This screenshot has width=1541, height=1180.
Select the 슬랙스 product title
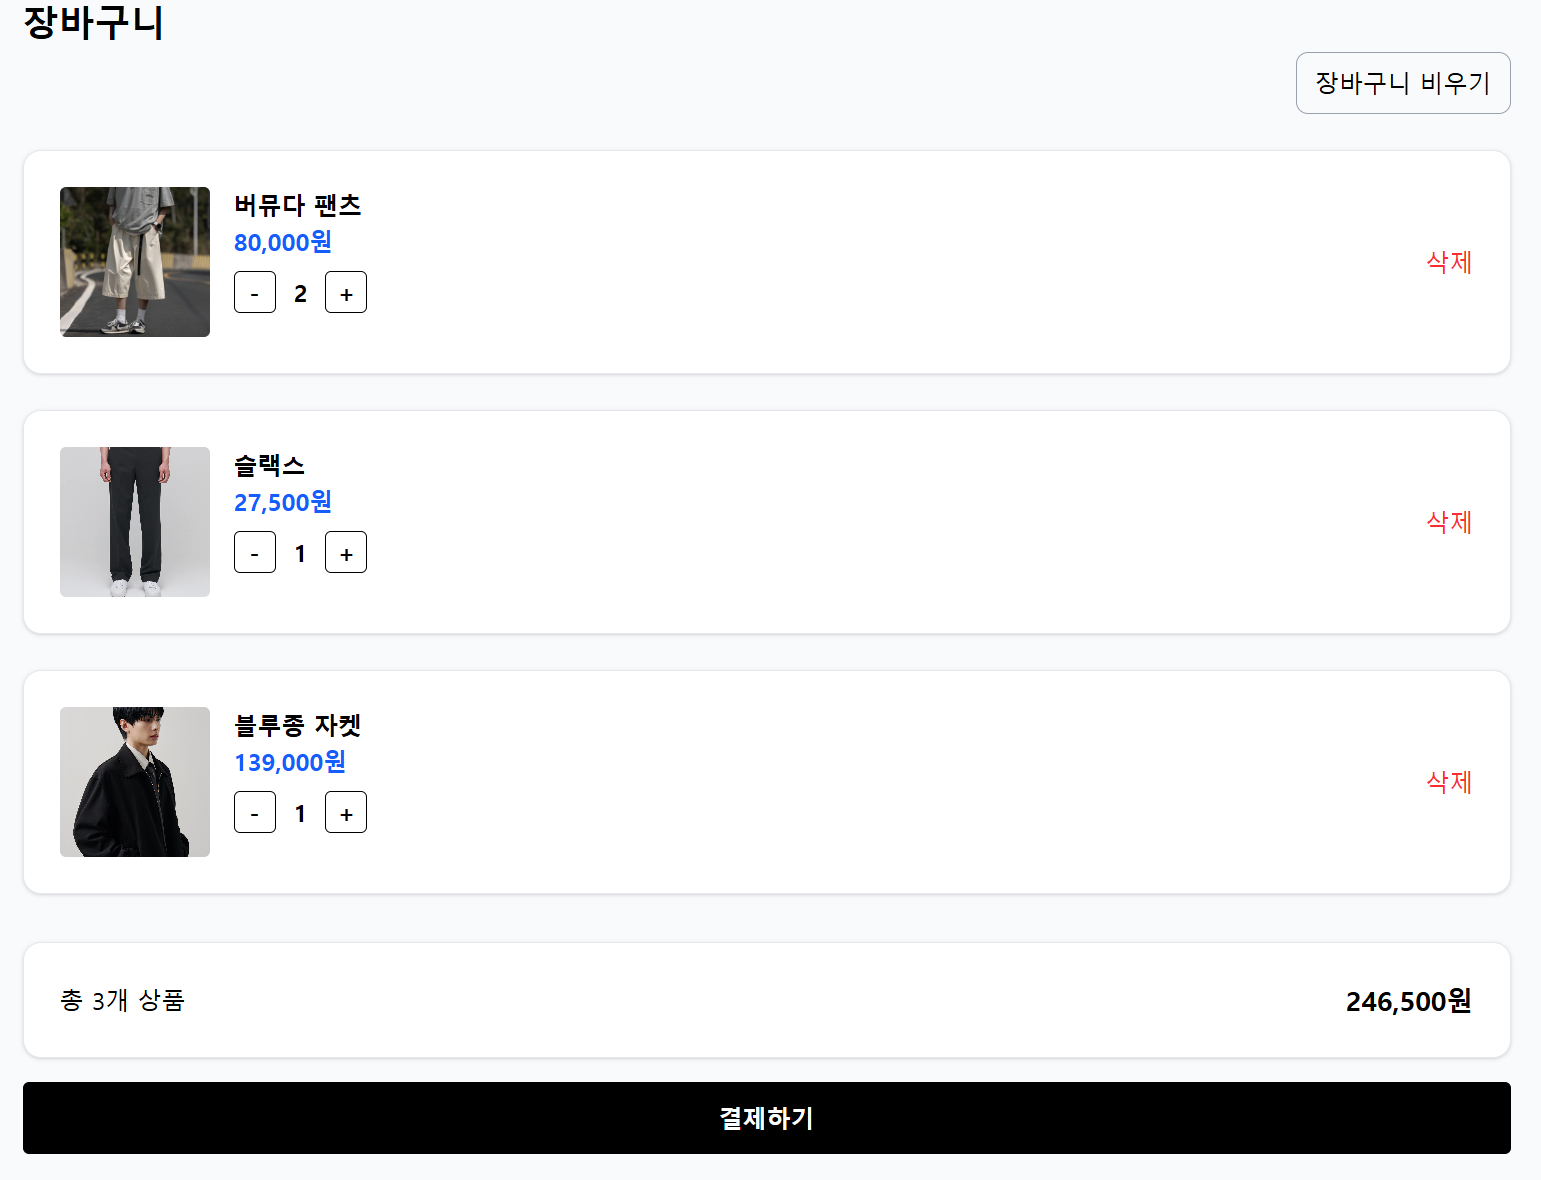pyautogui.click(x=269, y=465)
